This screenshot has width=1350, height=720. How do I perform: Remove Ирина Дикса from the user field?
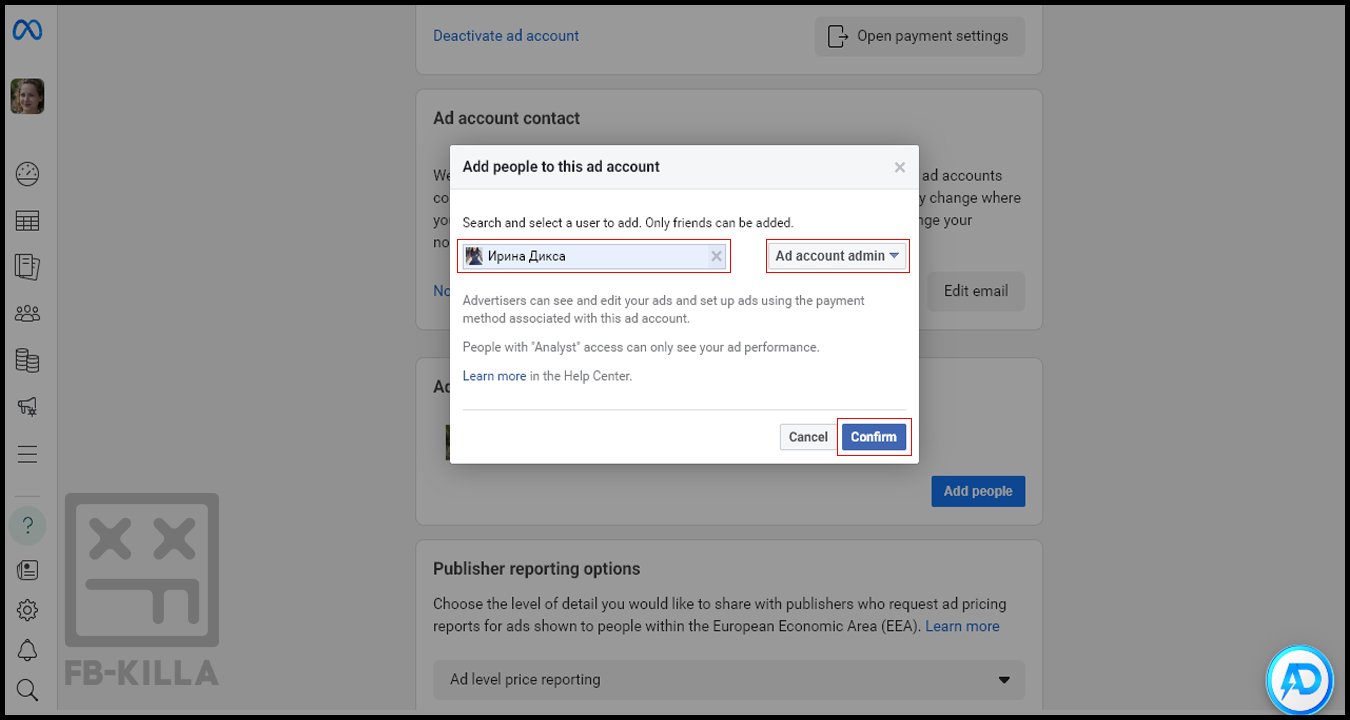(x=716, y=257)
